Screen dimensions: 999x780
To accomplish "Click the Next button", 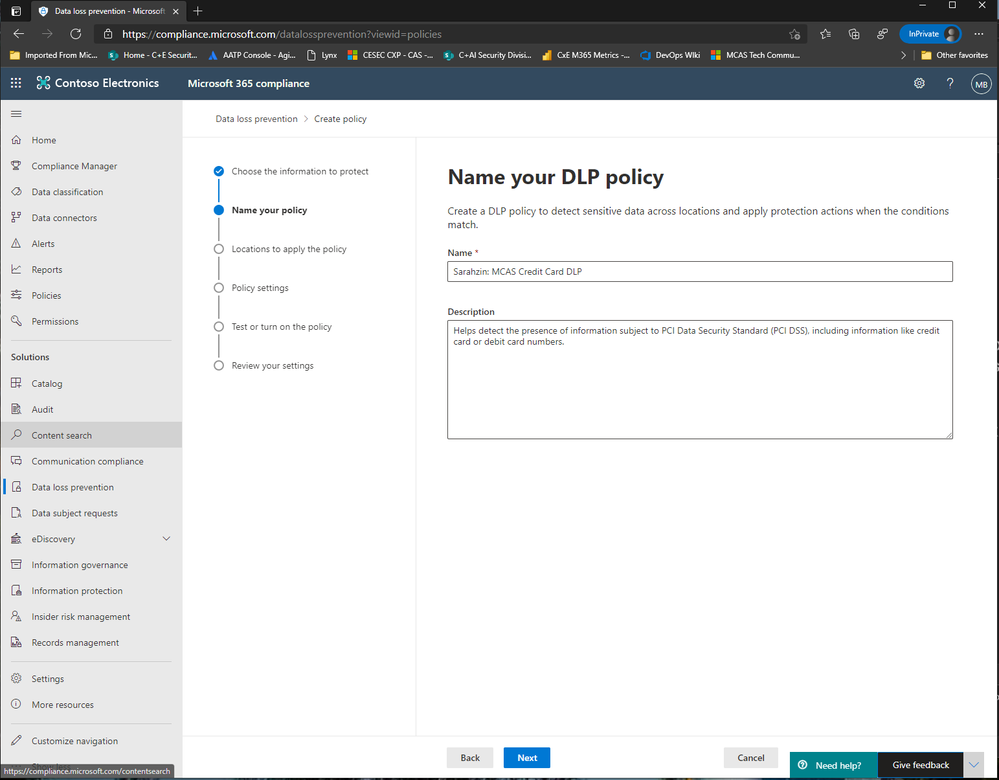I will coord(527,758).
